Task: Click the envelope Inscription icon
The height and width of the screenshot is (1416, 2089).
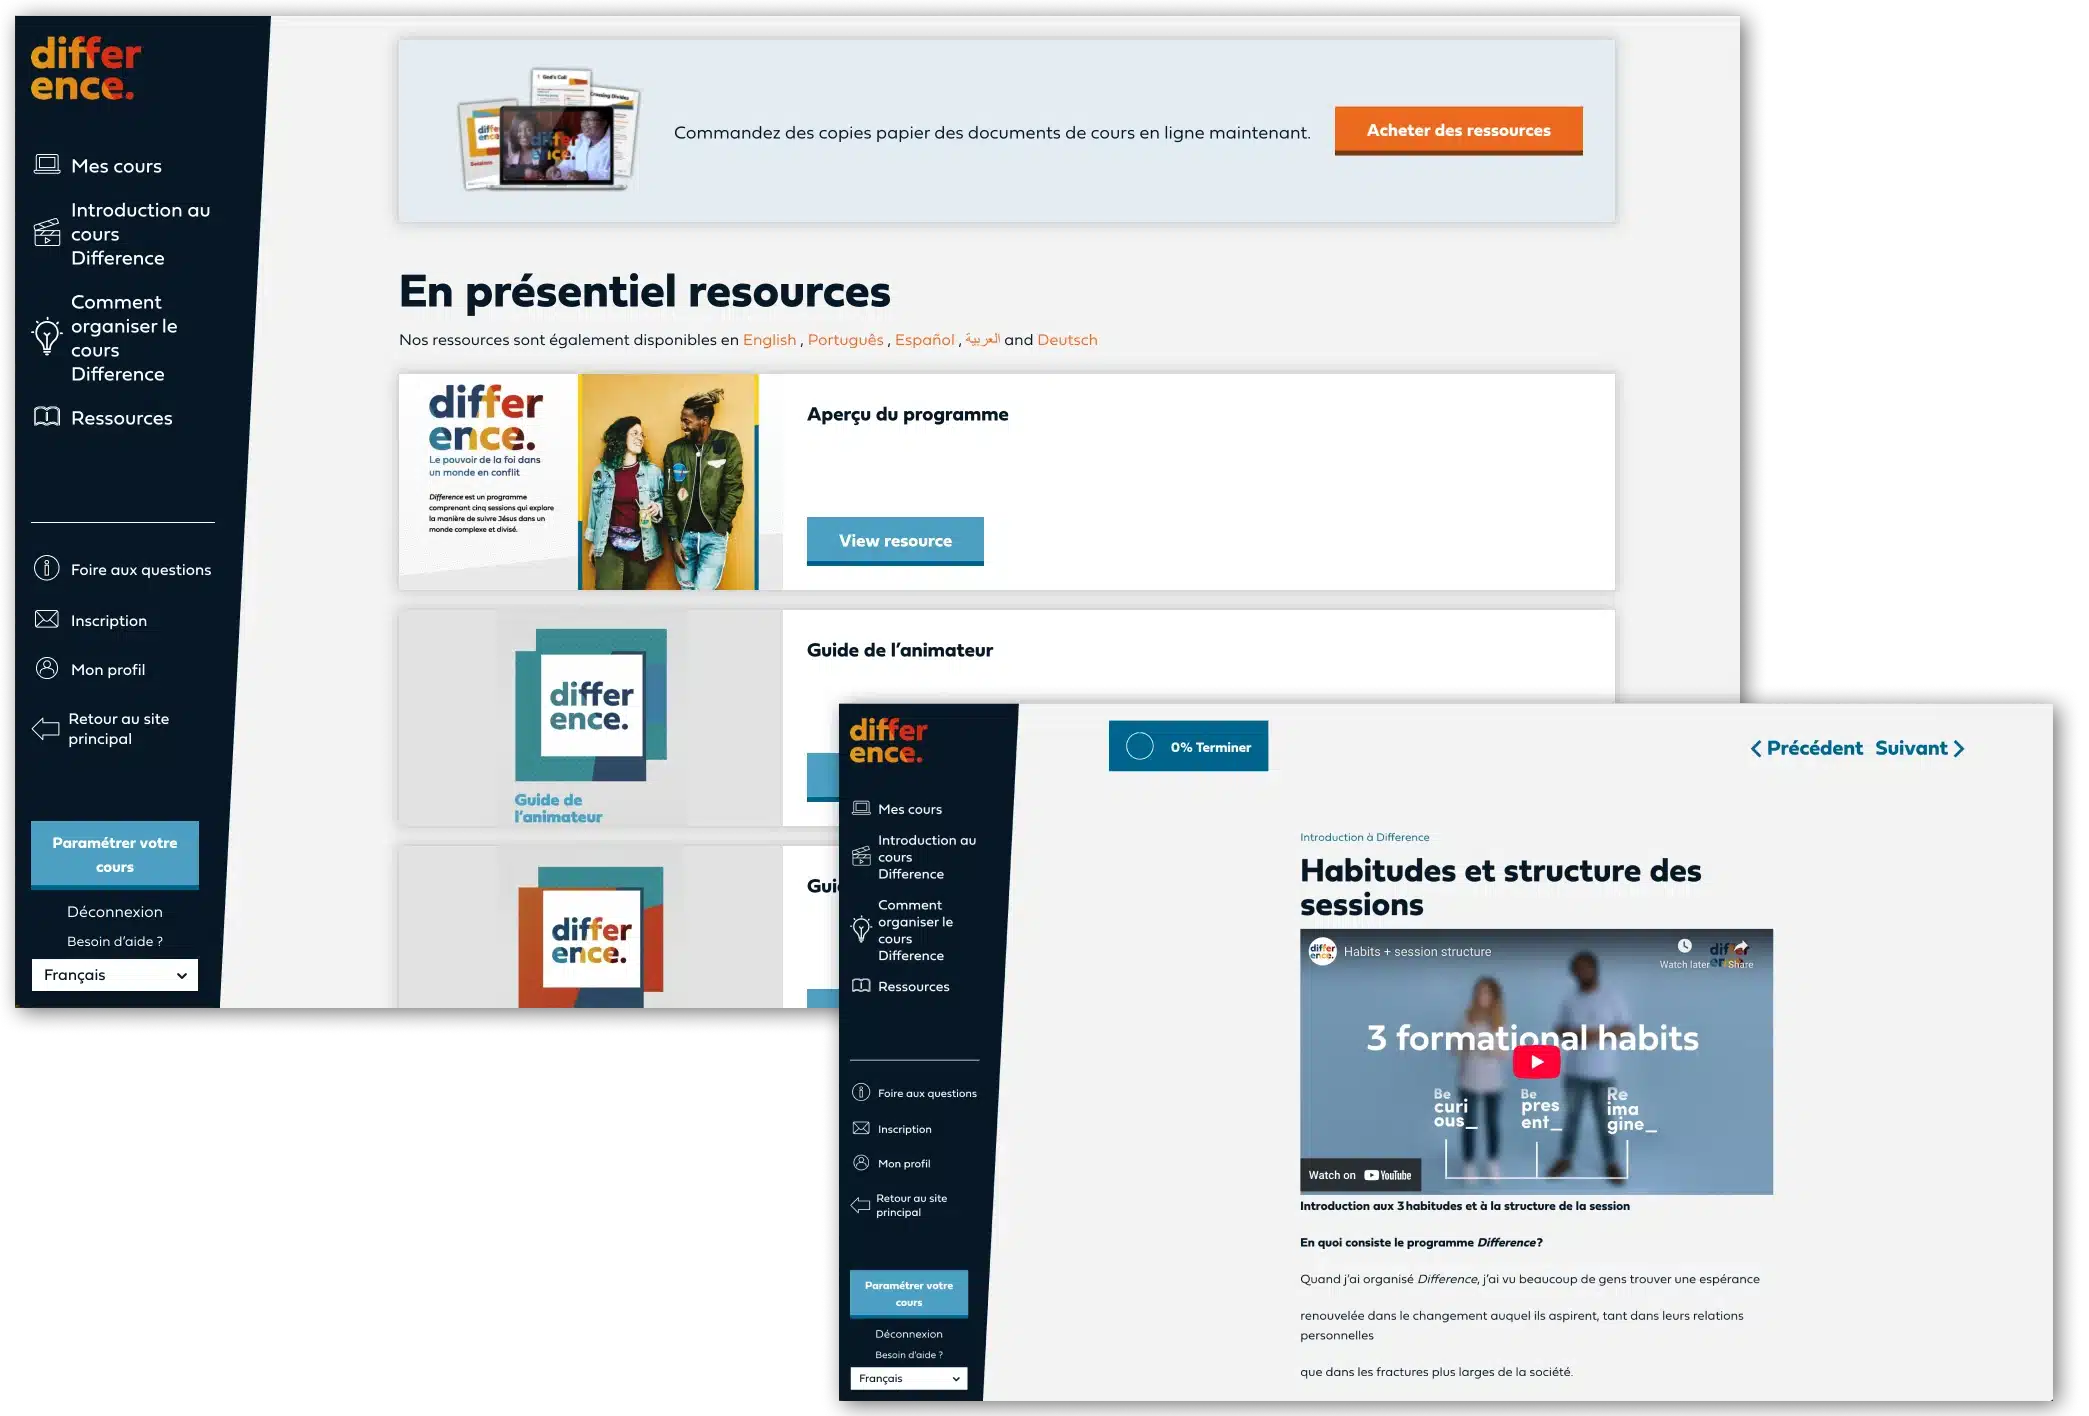Action: (x=47, y=620)
